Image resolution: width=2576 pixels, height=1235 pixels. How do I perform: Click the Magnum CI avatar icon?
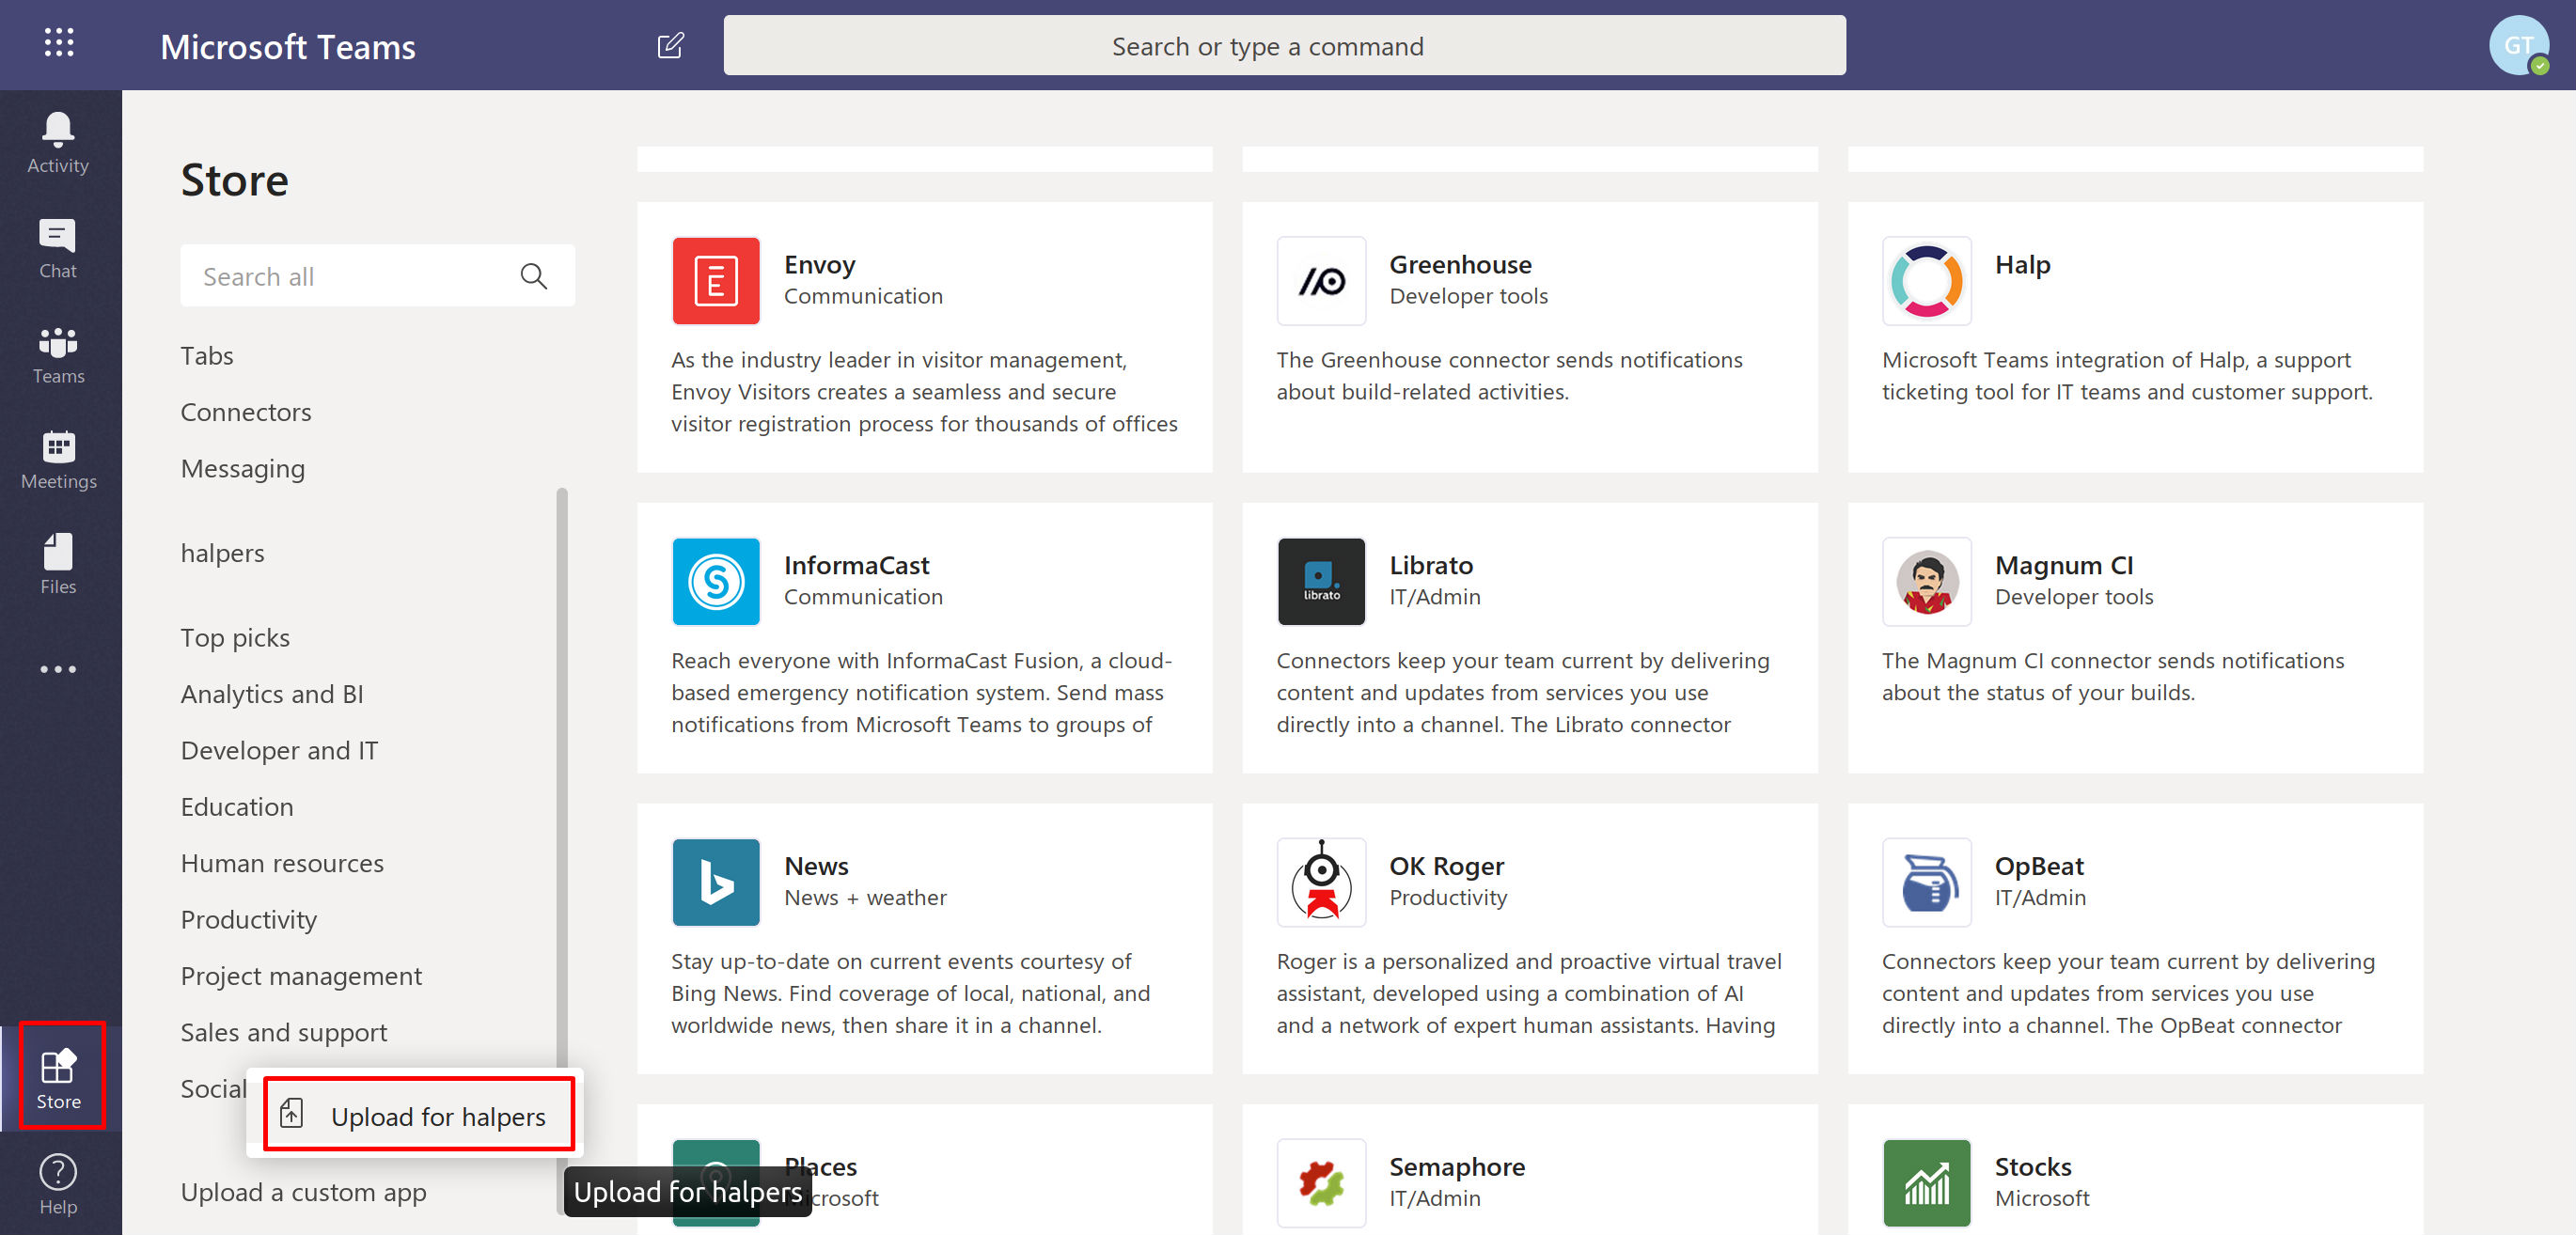[1926, 582]
